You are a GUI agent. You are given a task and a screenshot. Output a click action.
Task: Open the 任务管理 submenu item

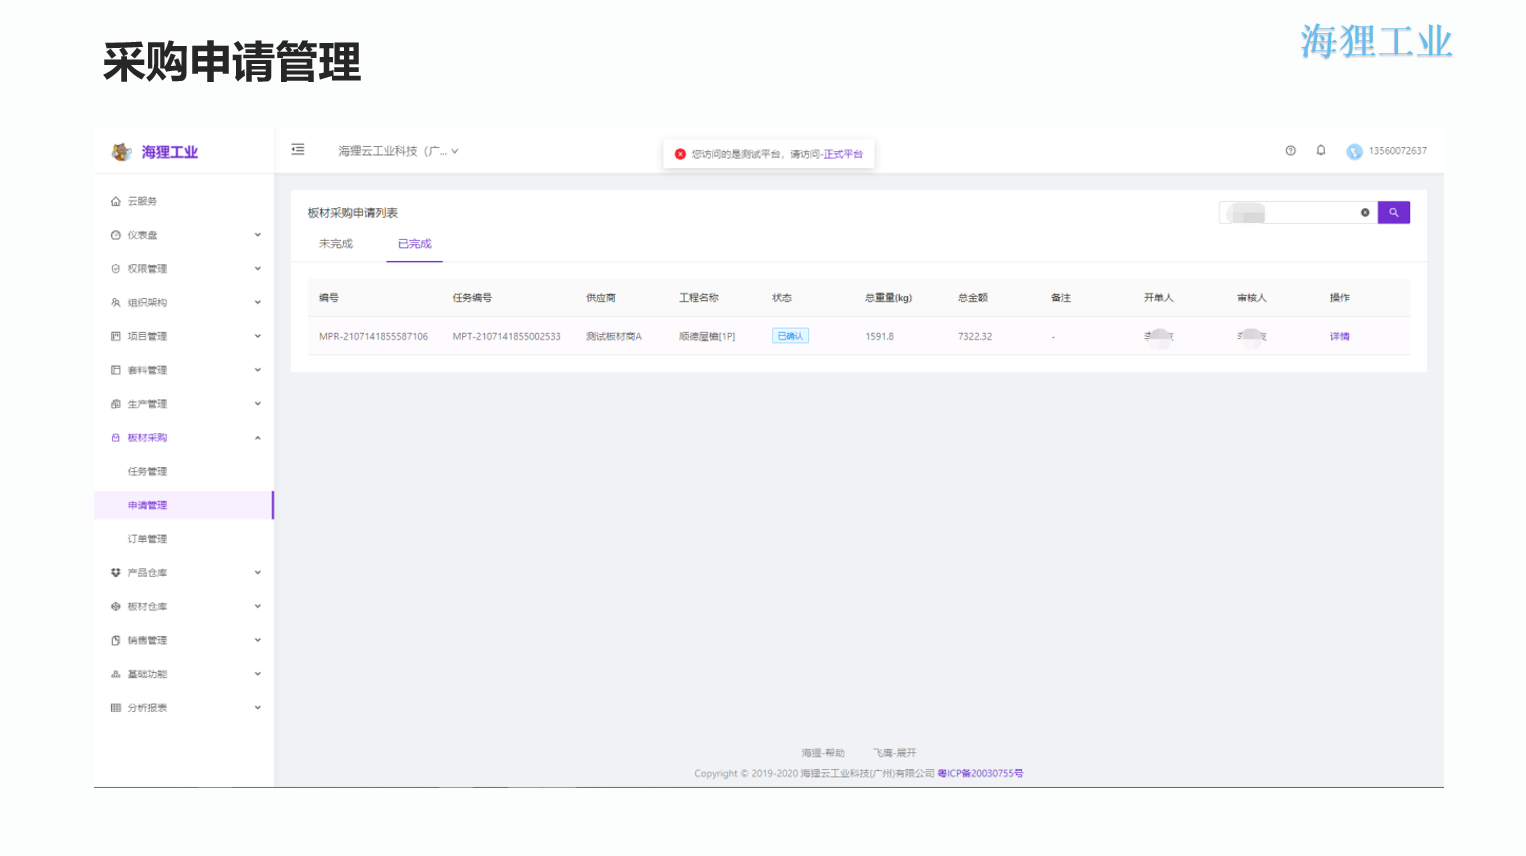pyautogui.click(x=147, y=472)
